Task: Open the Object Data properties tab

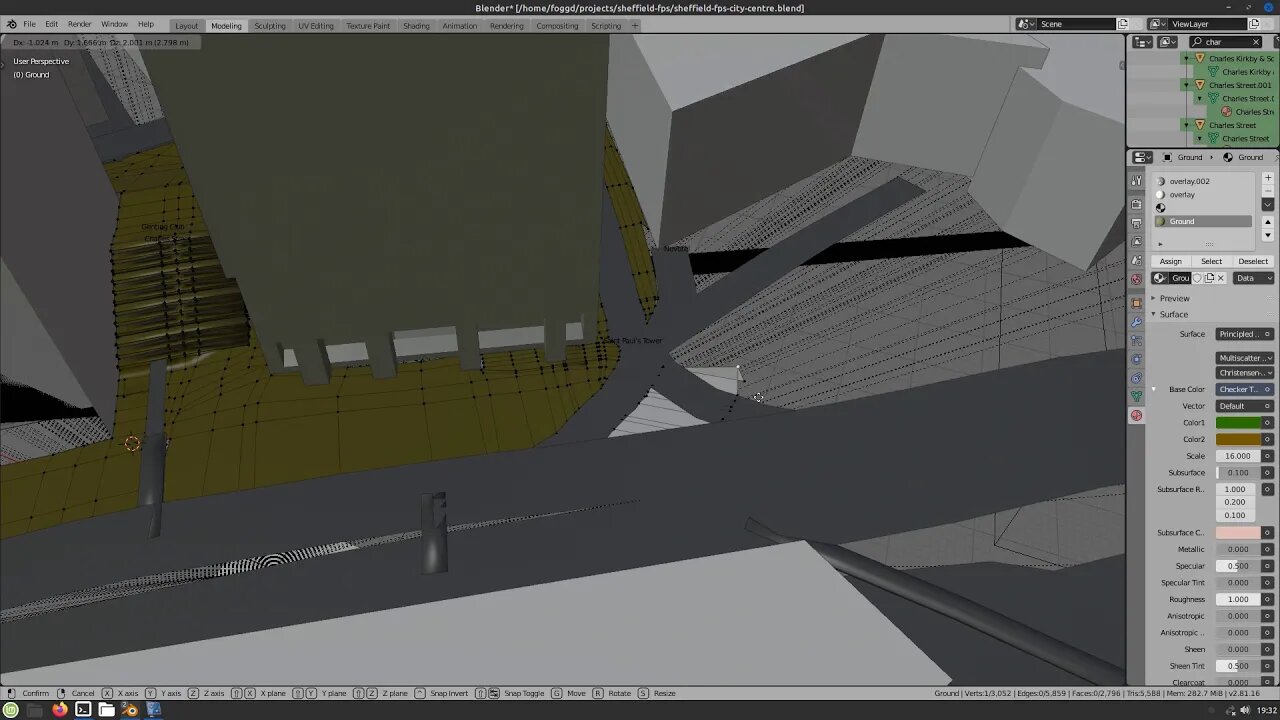Action: pos(1136,397)
